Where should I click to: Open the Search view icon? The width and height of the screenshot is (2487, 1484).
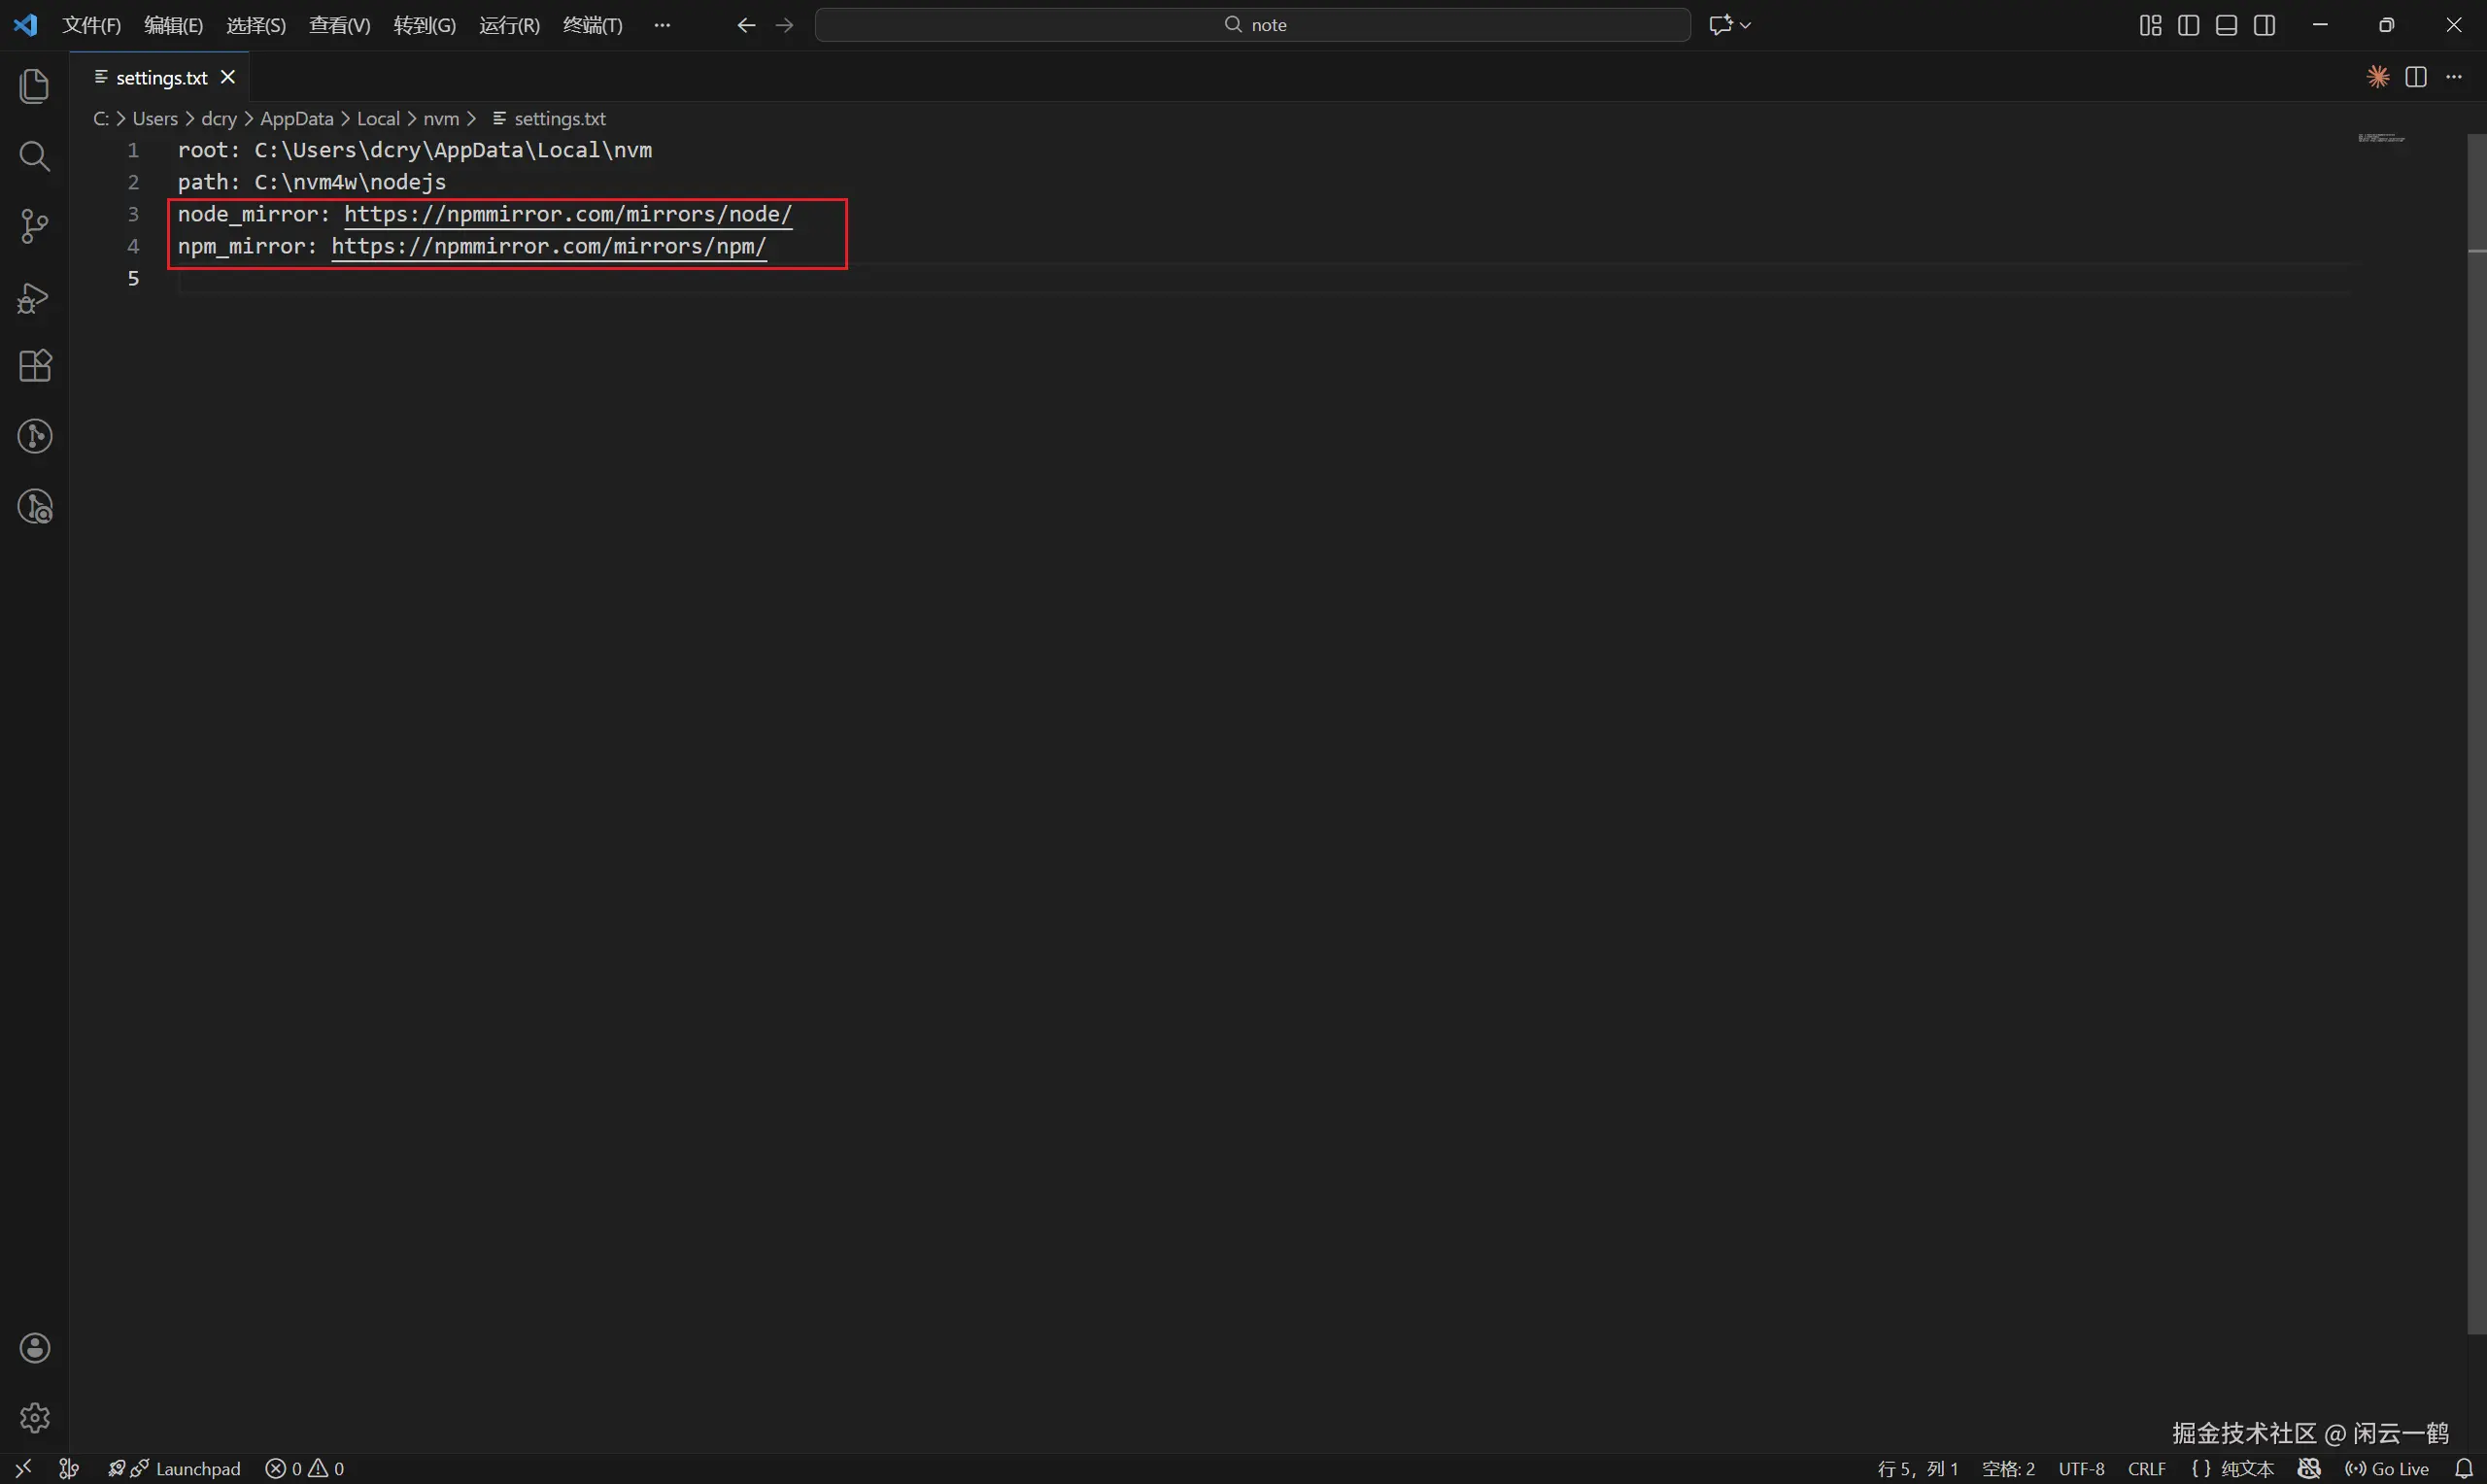34,156
